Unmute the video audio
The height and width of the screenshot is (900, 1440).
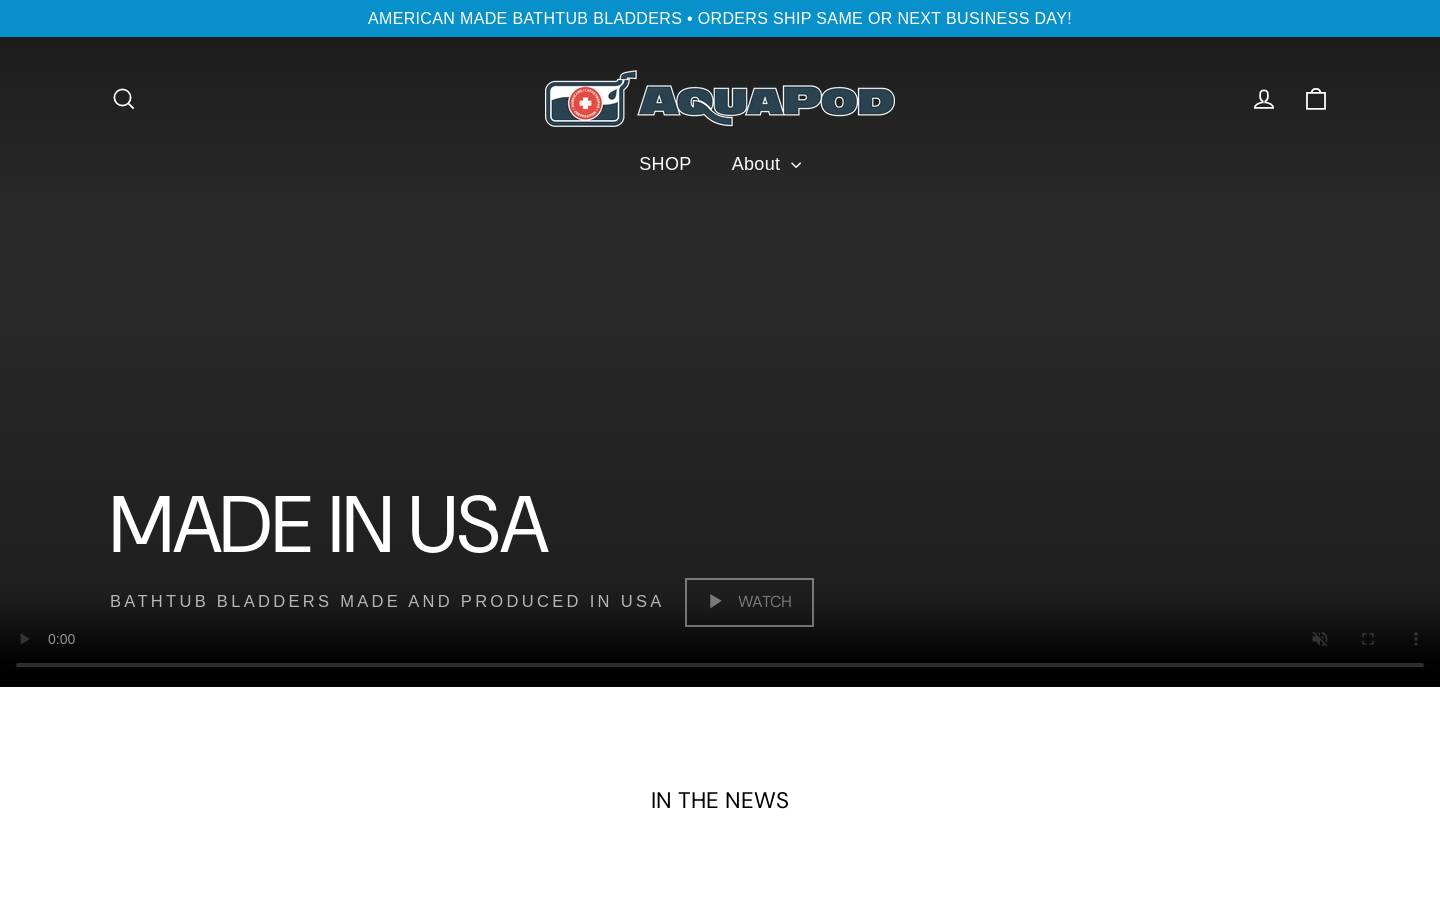[x=1320, y=639]
